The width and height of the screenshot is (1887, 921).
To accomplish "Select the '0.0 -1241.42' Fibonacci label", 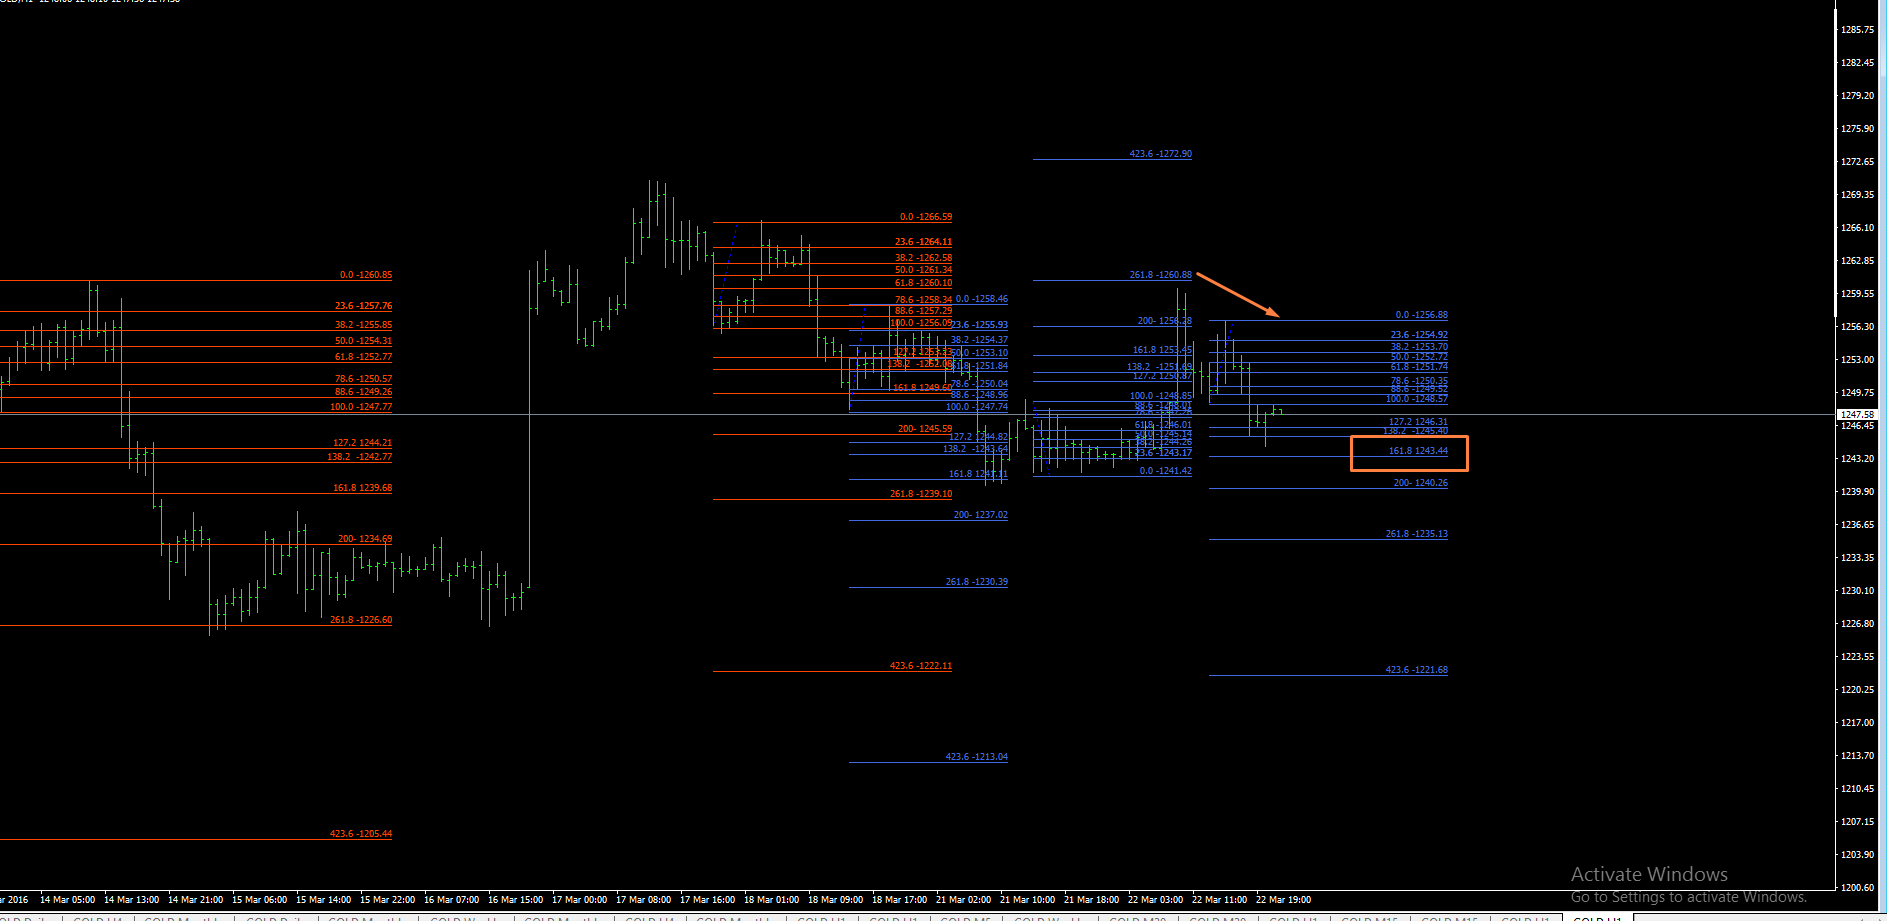I will coord(1166,471).
